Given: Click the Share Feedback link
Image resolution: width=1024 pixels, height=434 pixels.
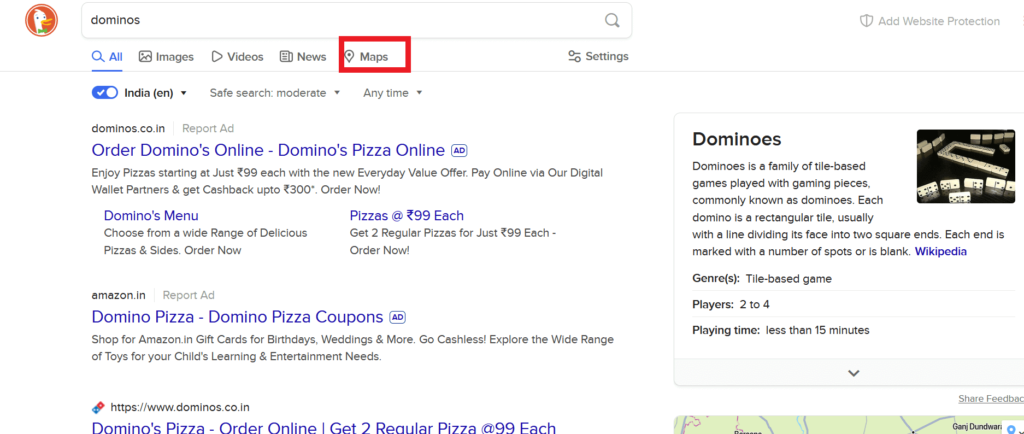Looking at the screenshot, I should point(991,398).
